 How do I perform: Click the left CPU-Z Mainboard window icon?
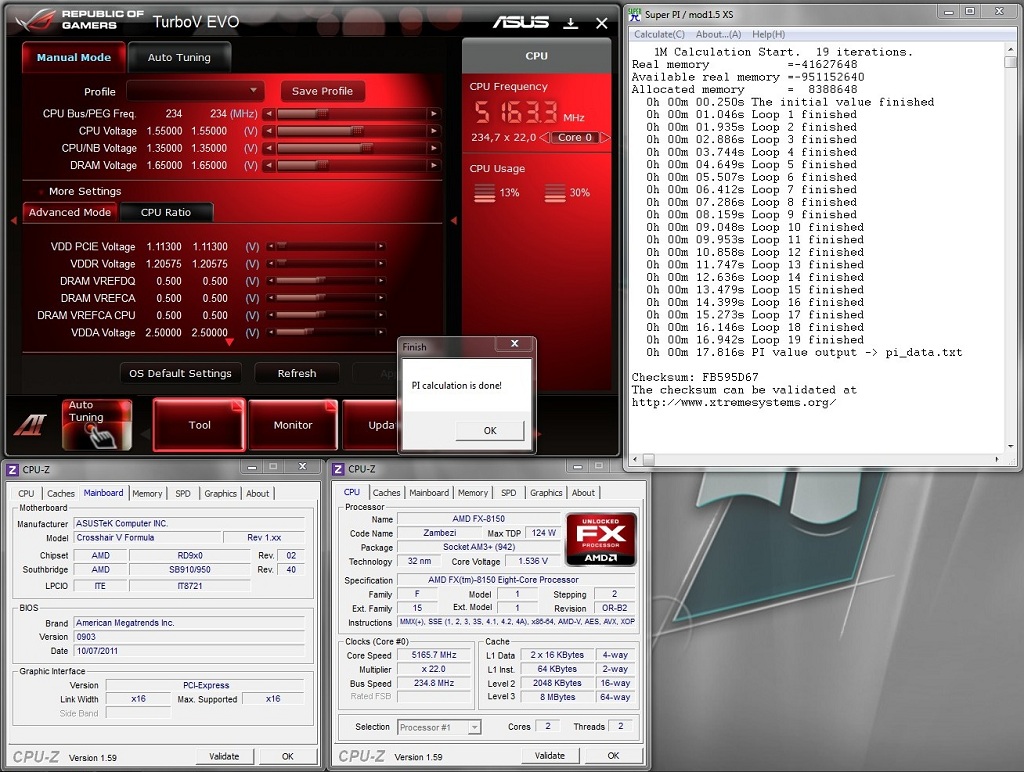pyautogui.click(x=12, y=469)
